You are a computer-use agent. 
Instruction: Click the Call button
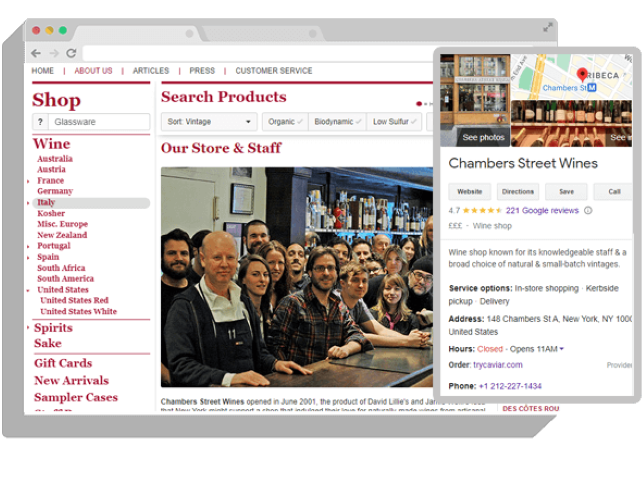pos(613,191)
